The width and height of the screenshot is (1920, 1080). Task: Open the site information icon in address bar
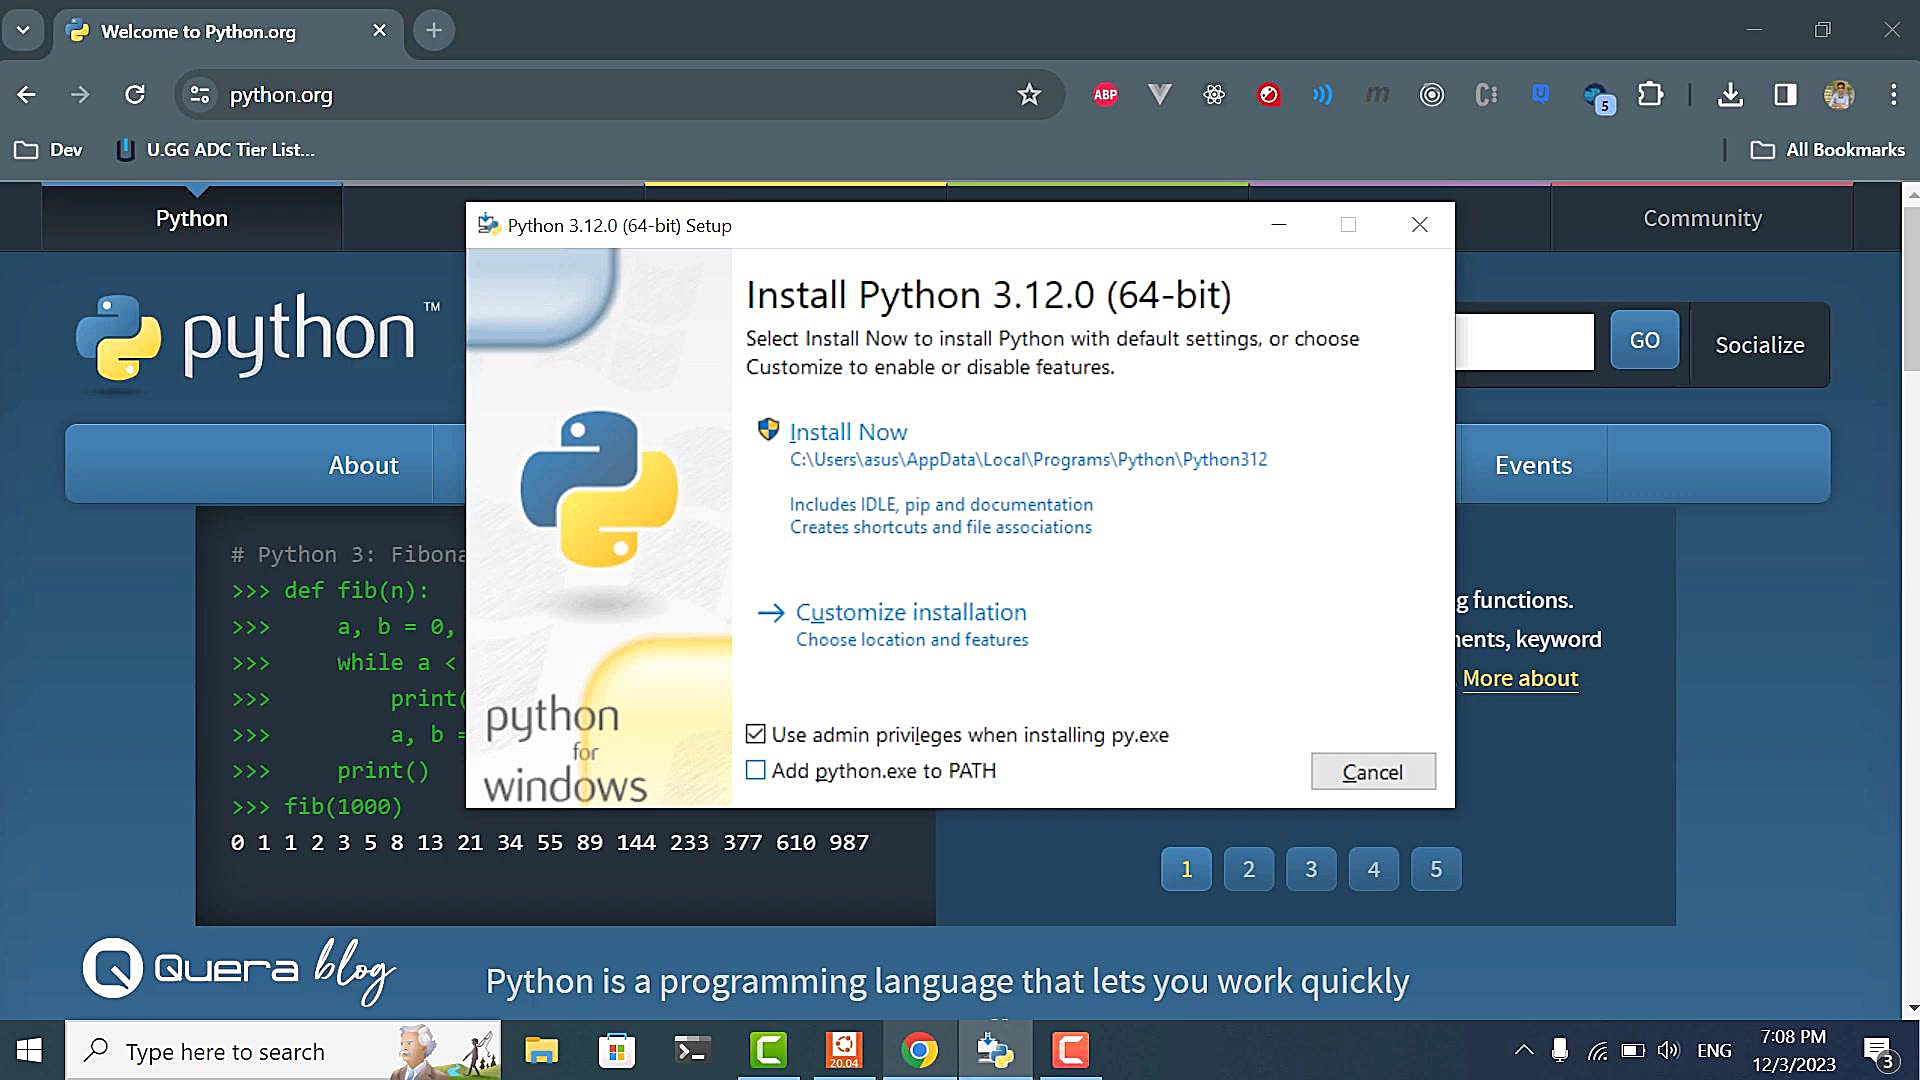point(200,95)
